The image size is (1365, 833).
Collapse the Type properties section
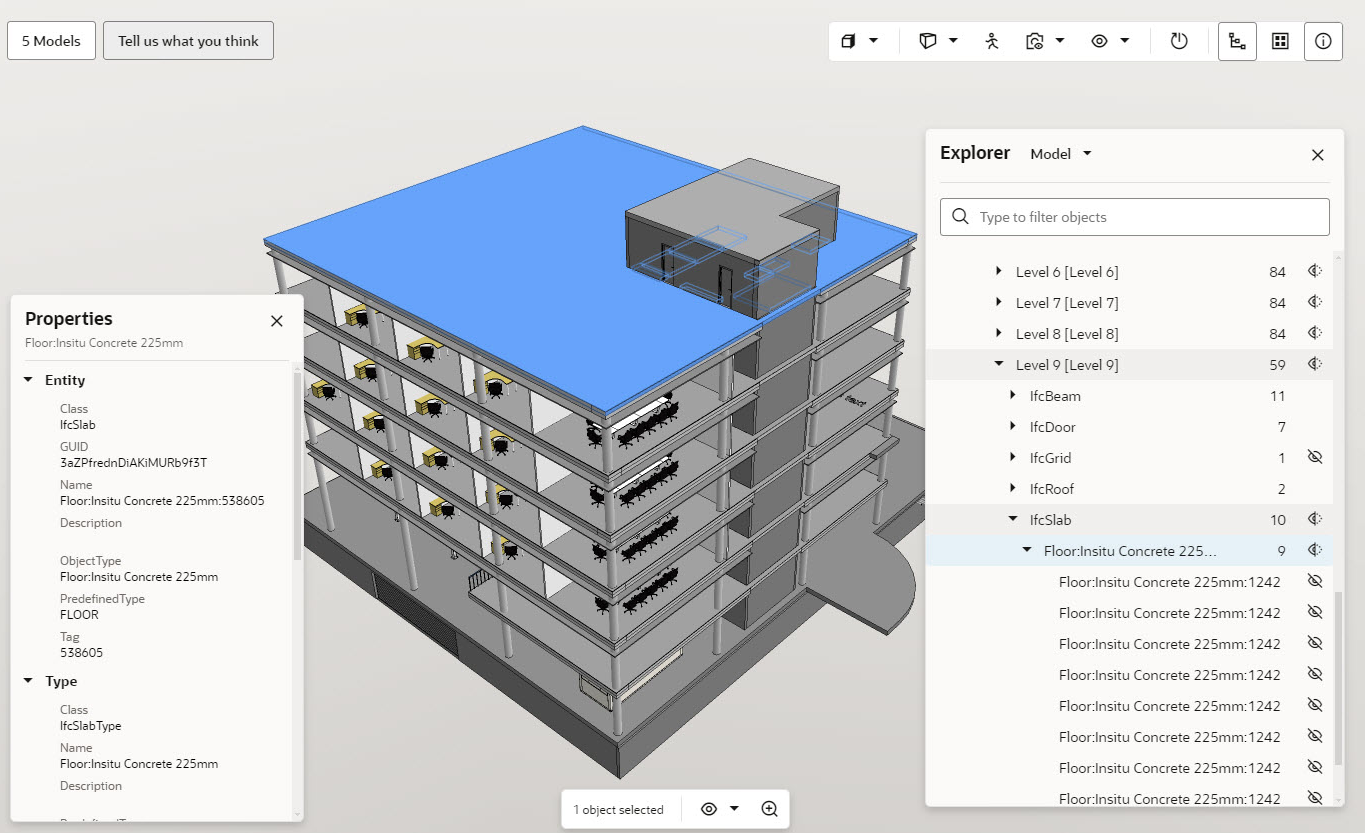coord(27,681)
